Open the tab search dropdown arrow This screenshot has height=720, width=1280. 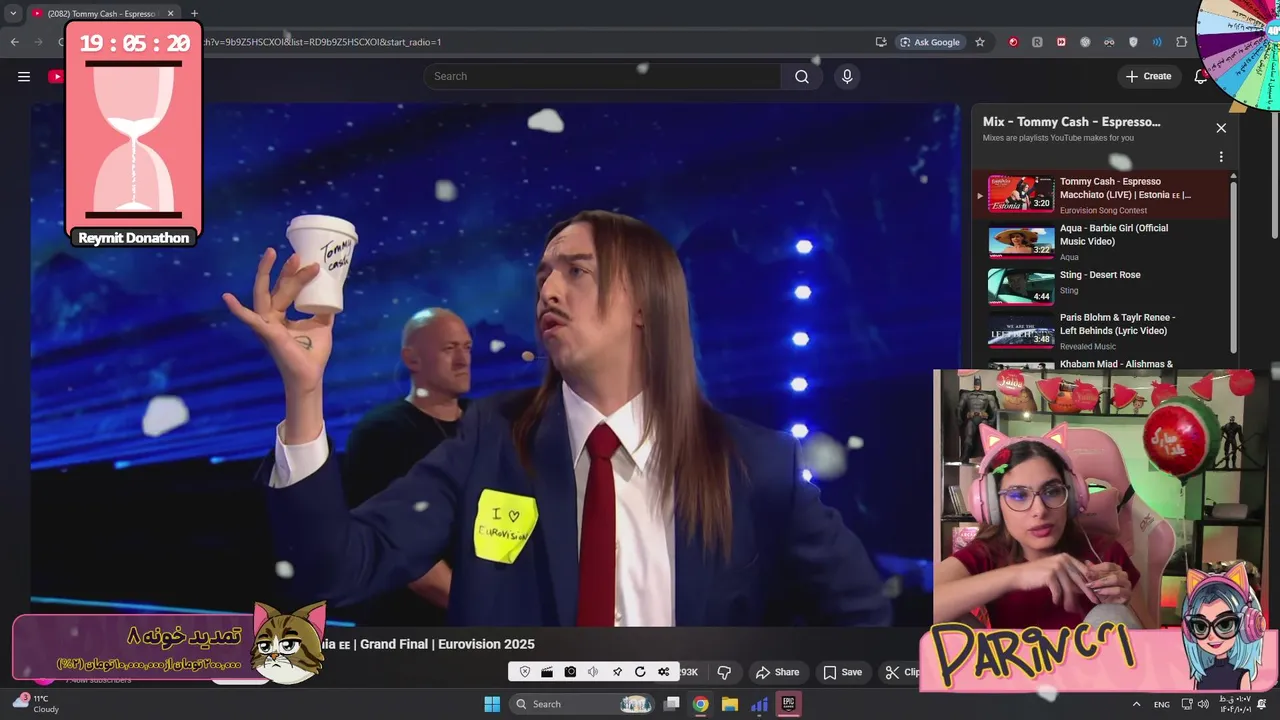13,14
